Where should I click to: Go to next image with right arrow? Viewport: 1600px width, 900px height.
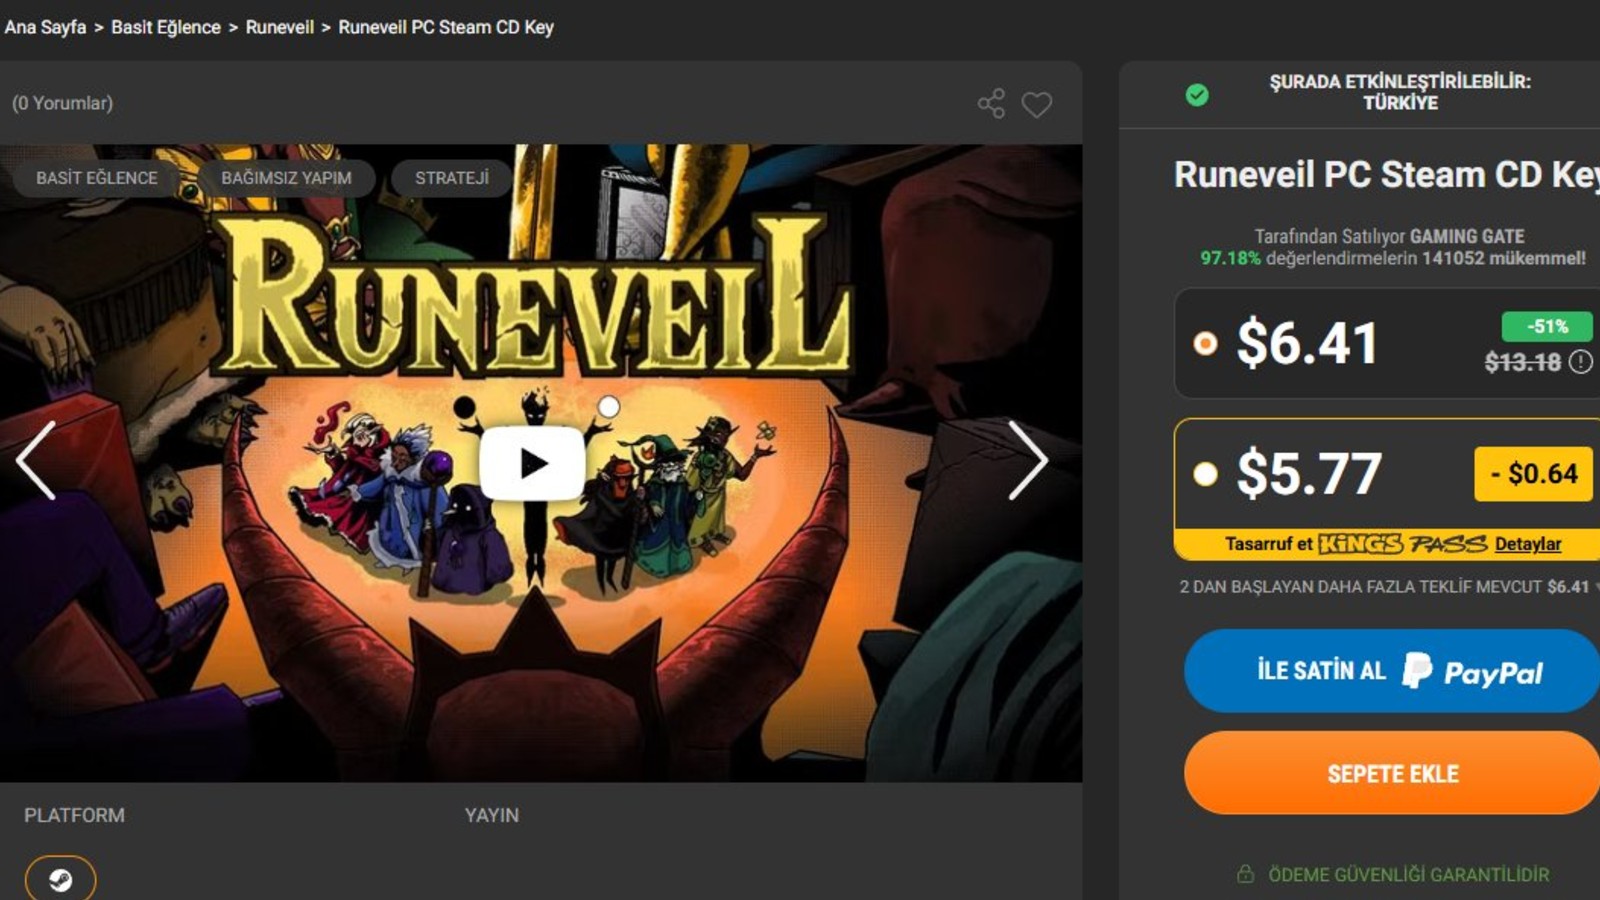1027,460
